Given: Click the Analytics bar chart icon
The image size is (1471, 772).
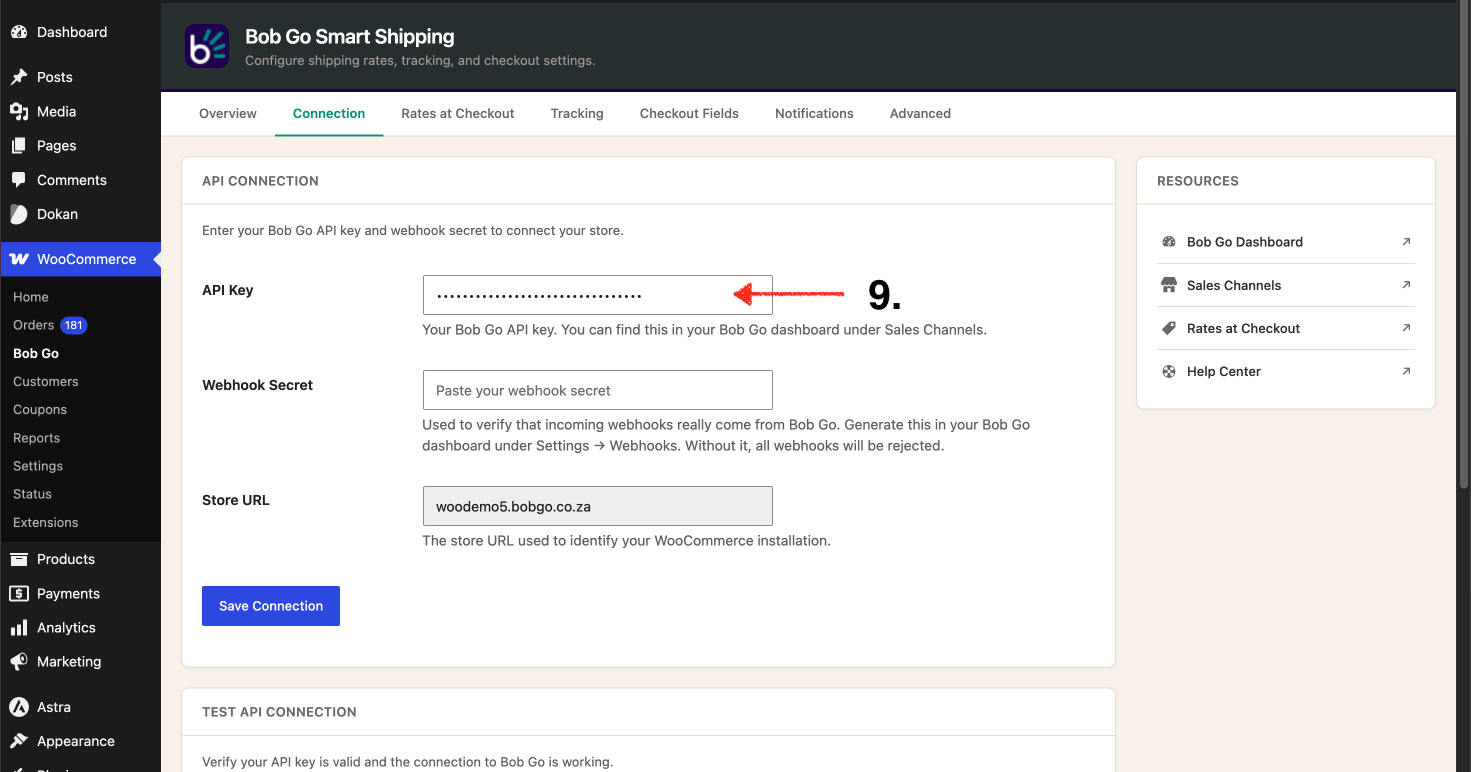Looking at the screenshot, I should (18, 628).
